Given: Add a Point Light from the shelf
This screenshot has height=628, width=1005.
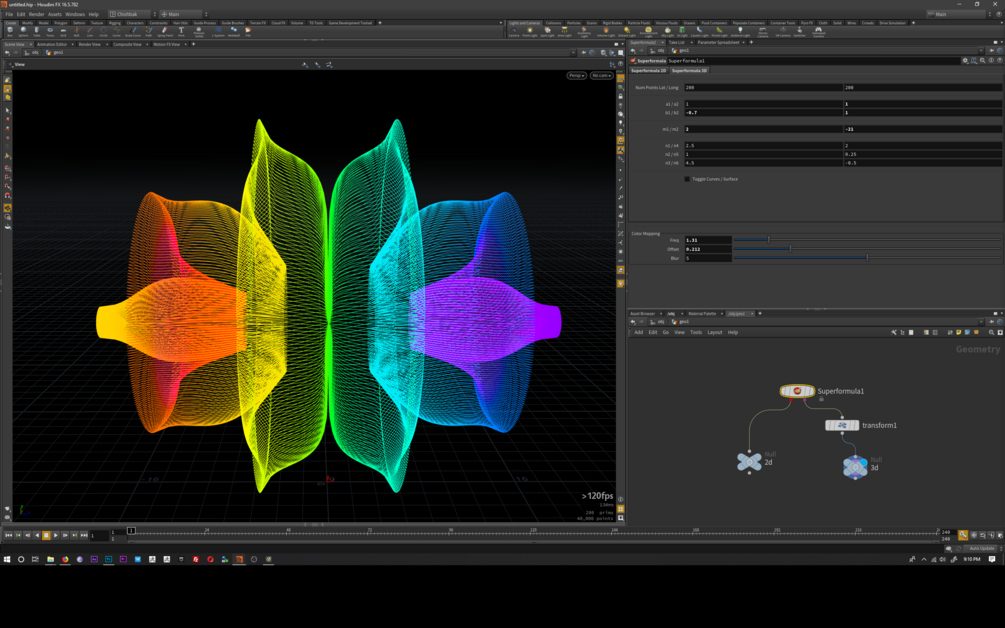Looking at the screenshot, I should point(529,31).
